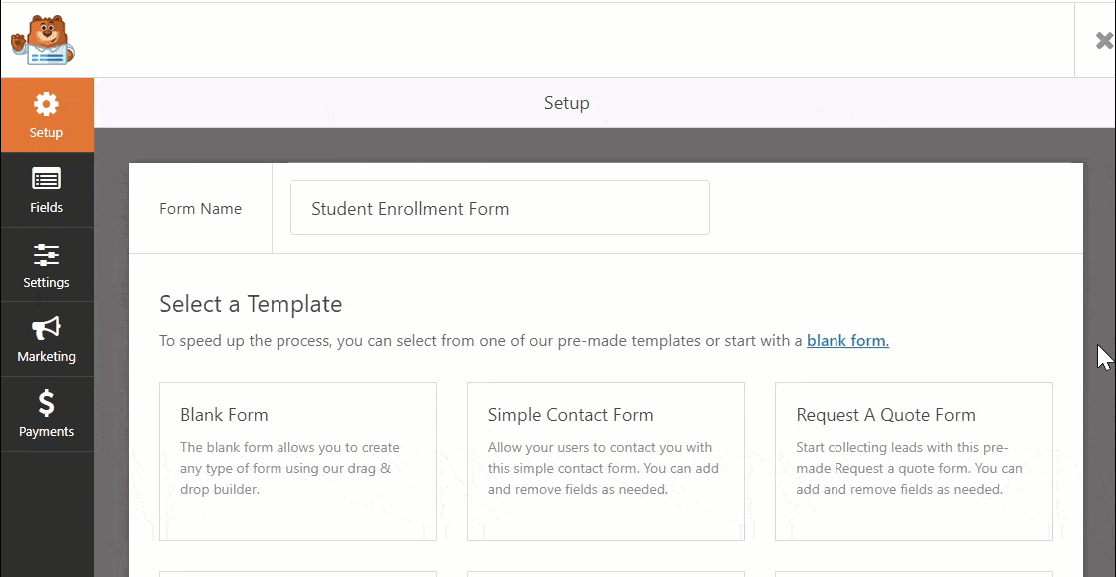Open Payments via the dollar sign icon
The width and height of the screenshot is (1116, 577).
[x=46, y=403]
